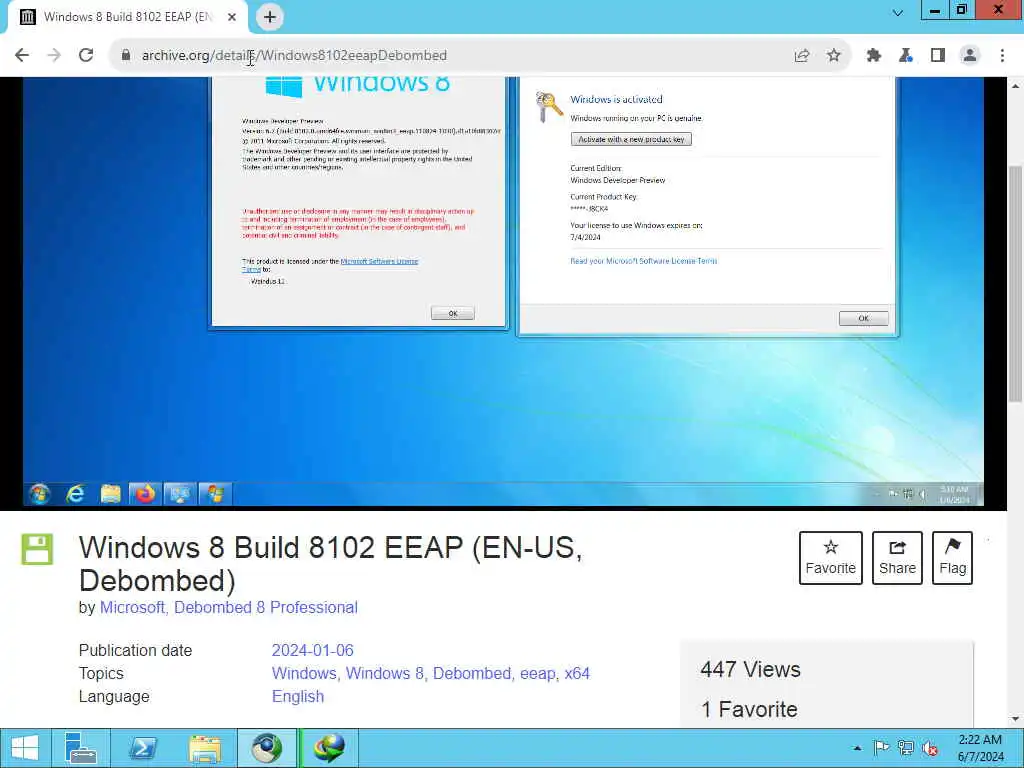Open the Chrome Labs flask icon

pos(906,56)
